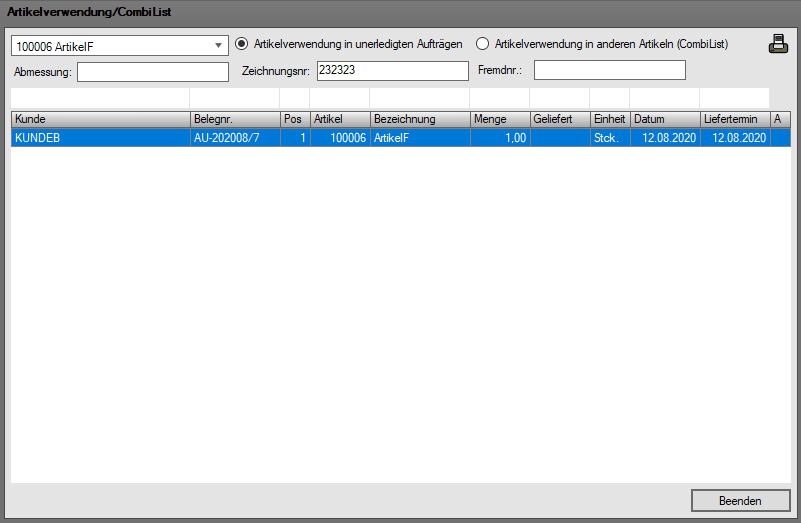Click the Pos column header
The image size is (801, 523).
tap(294, 119)
